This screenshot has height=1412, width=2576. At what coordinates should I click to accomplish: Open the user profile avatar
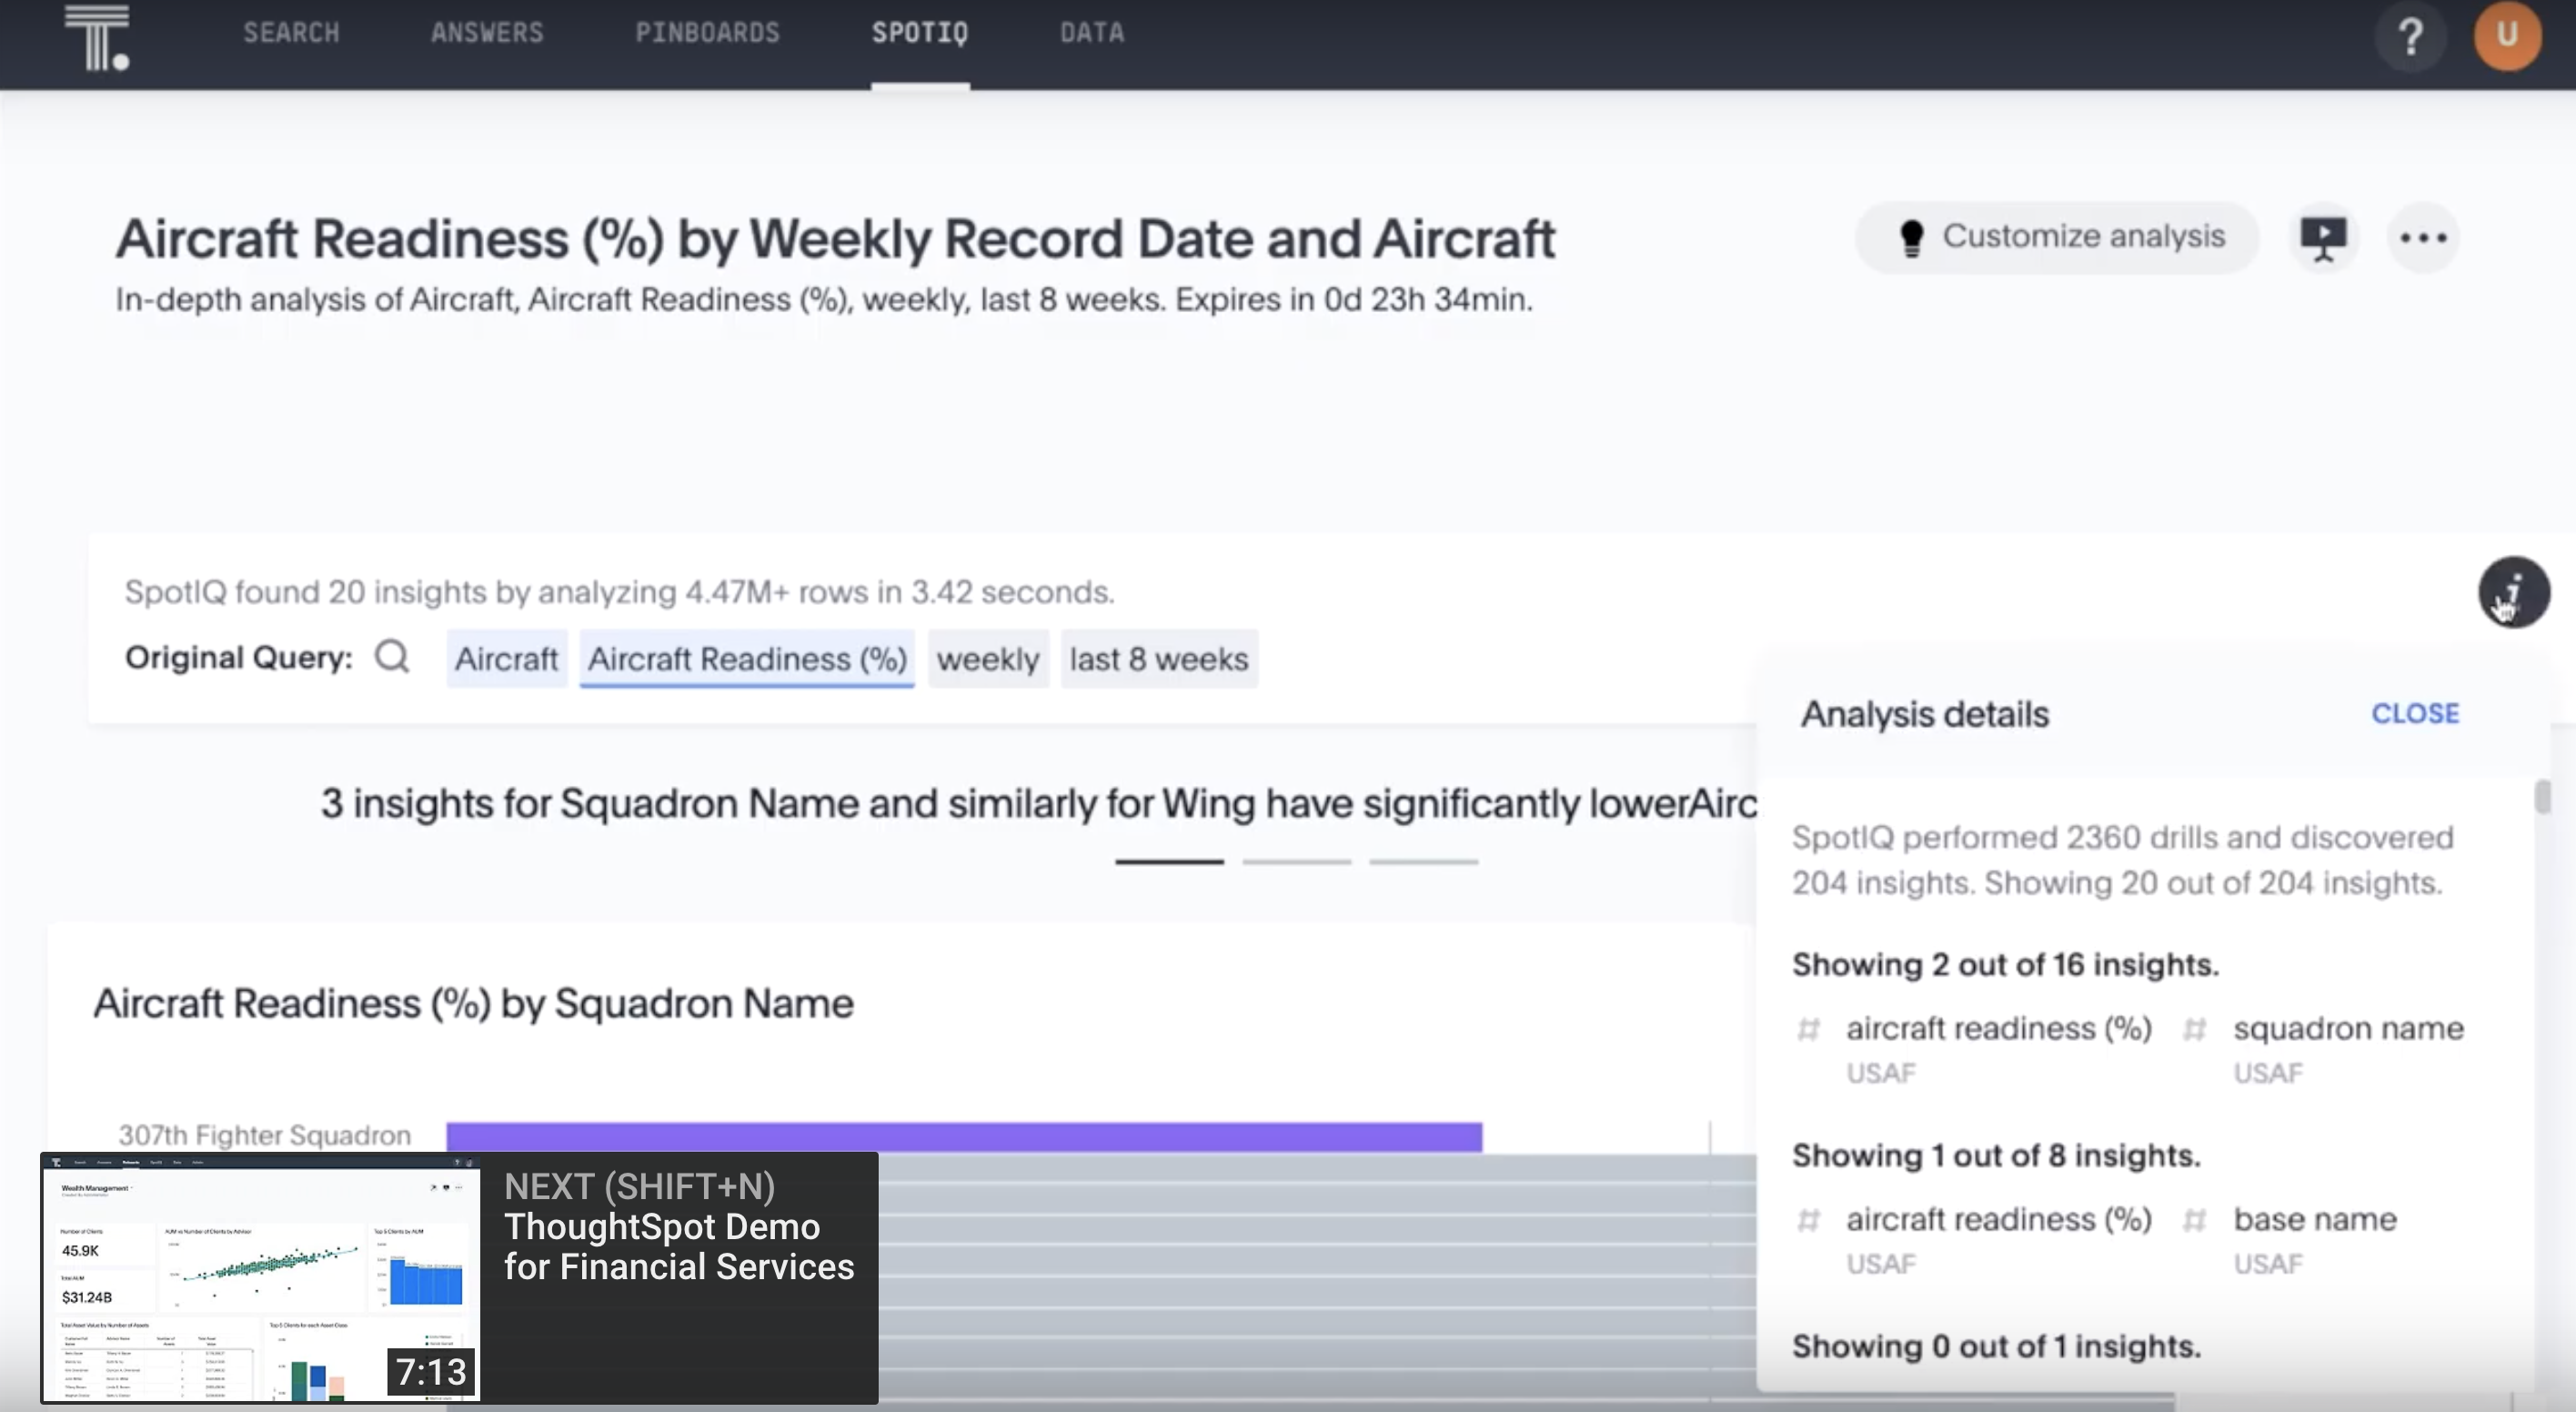(2506, 36)
